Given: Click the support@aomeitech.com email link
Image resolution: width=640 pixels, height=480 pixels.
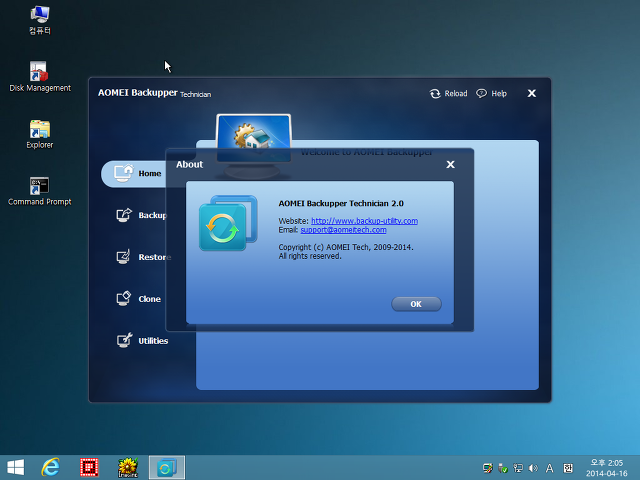Looking at the screenshot, I should click(343, 230).
